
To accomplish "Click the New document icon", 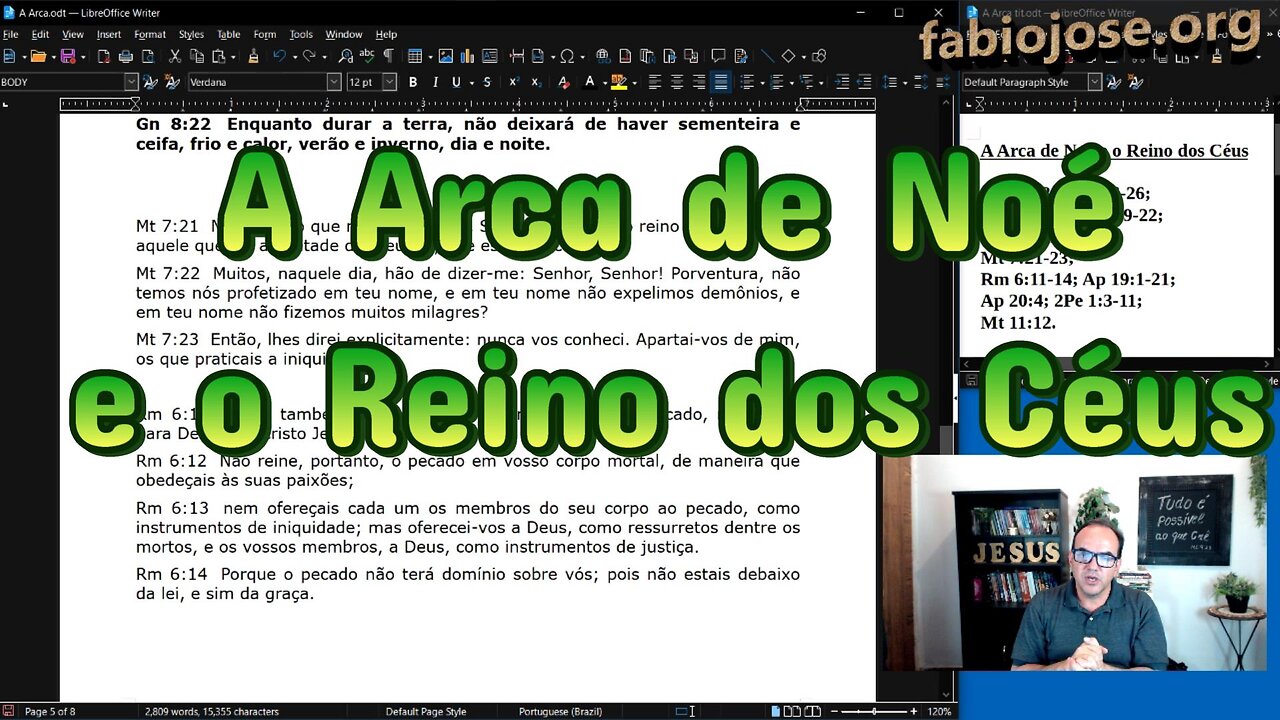I will click(x=10, y=56).
